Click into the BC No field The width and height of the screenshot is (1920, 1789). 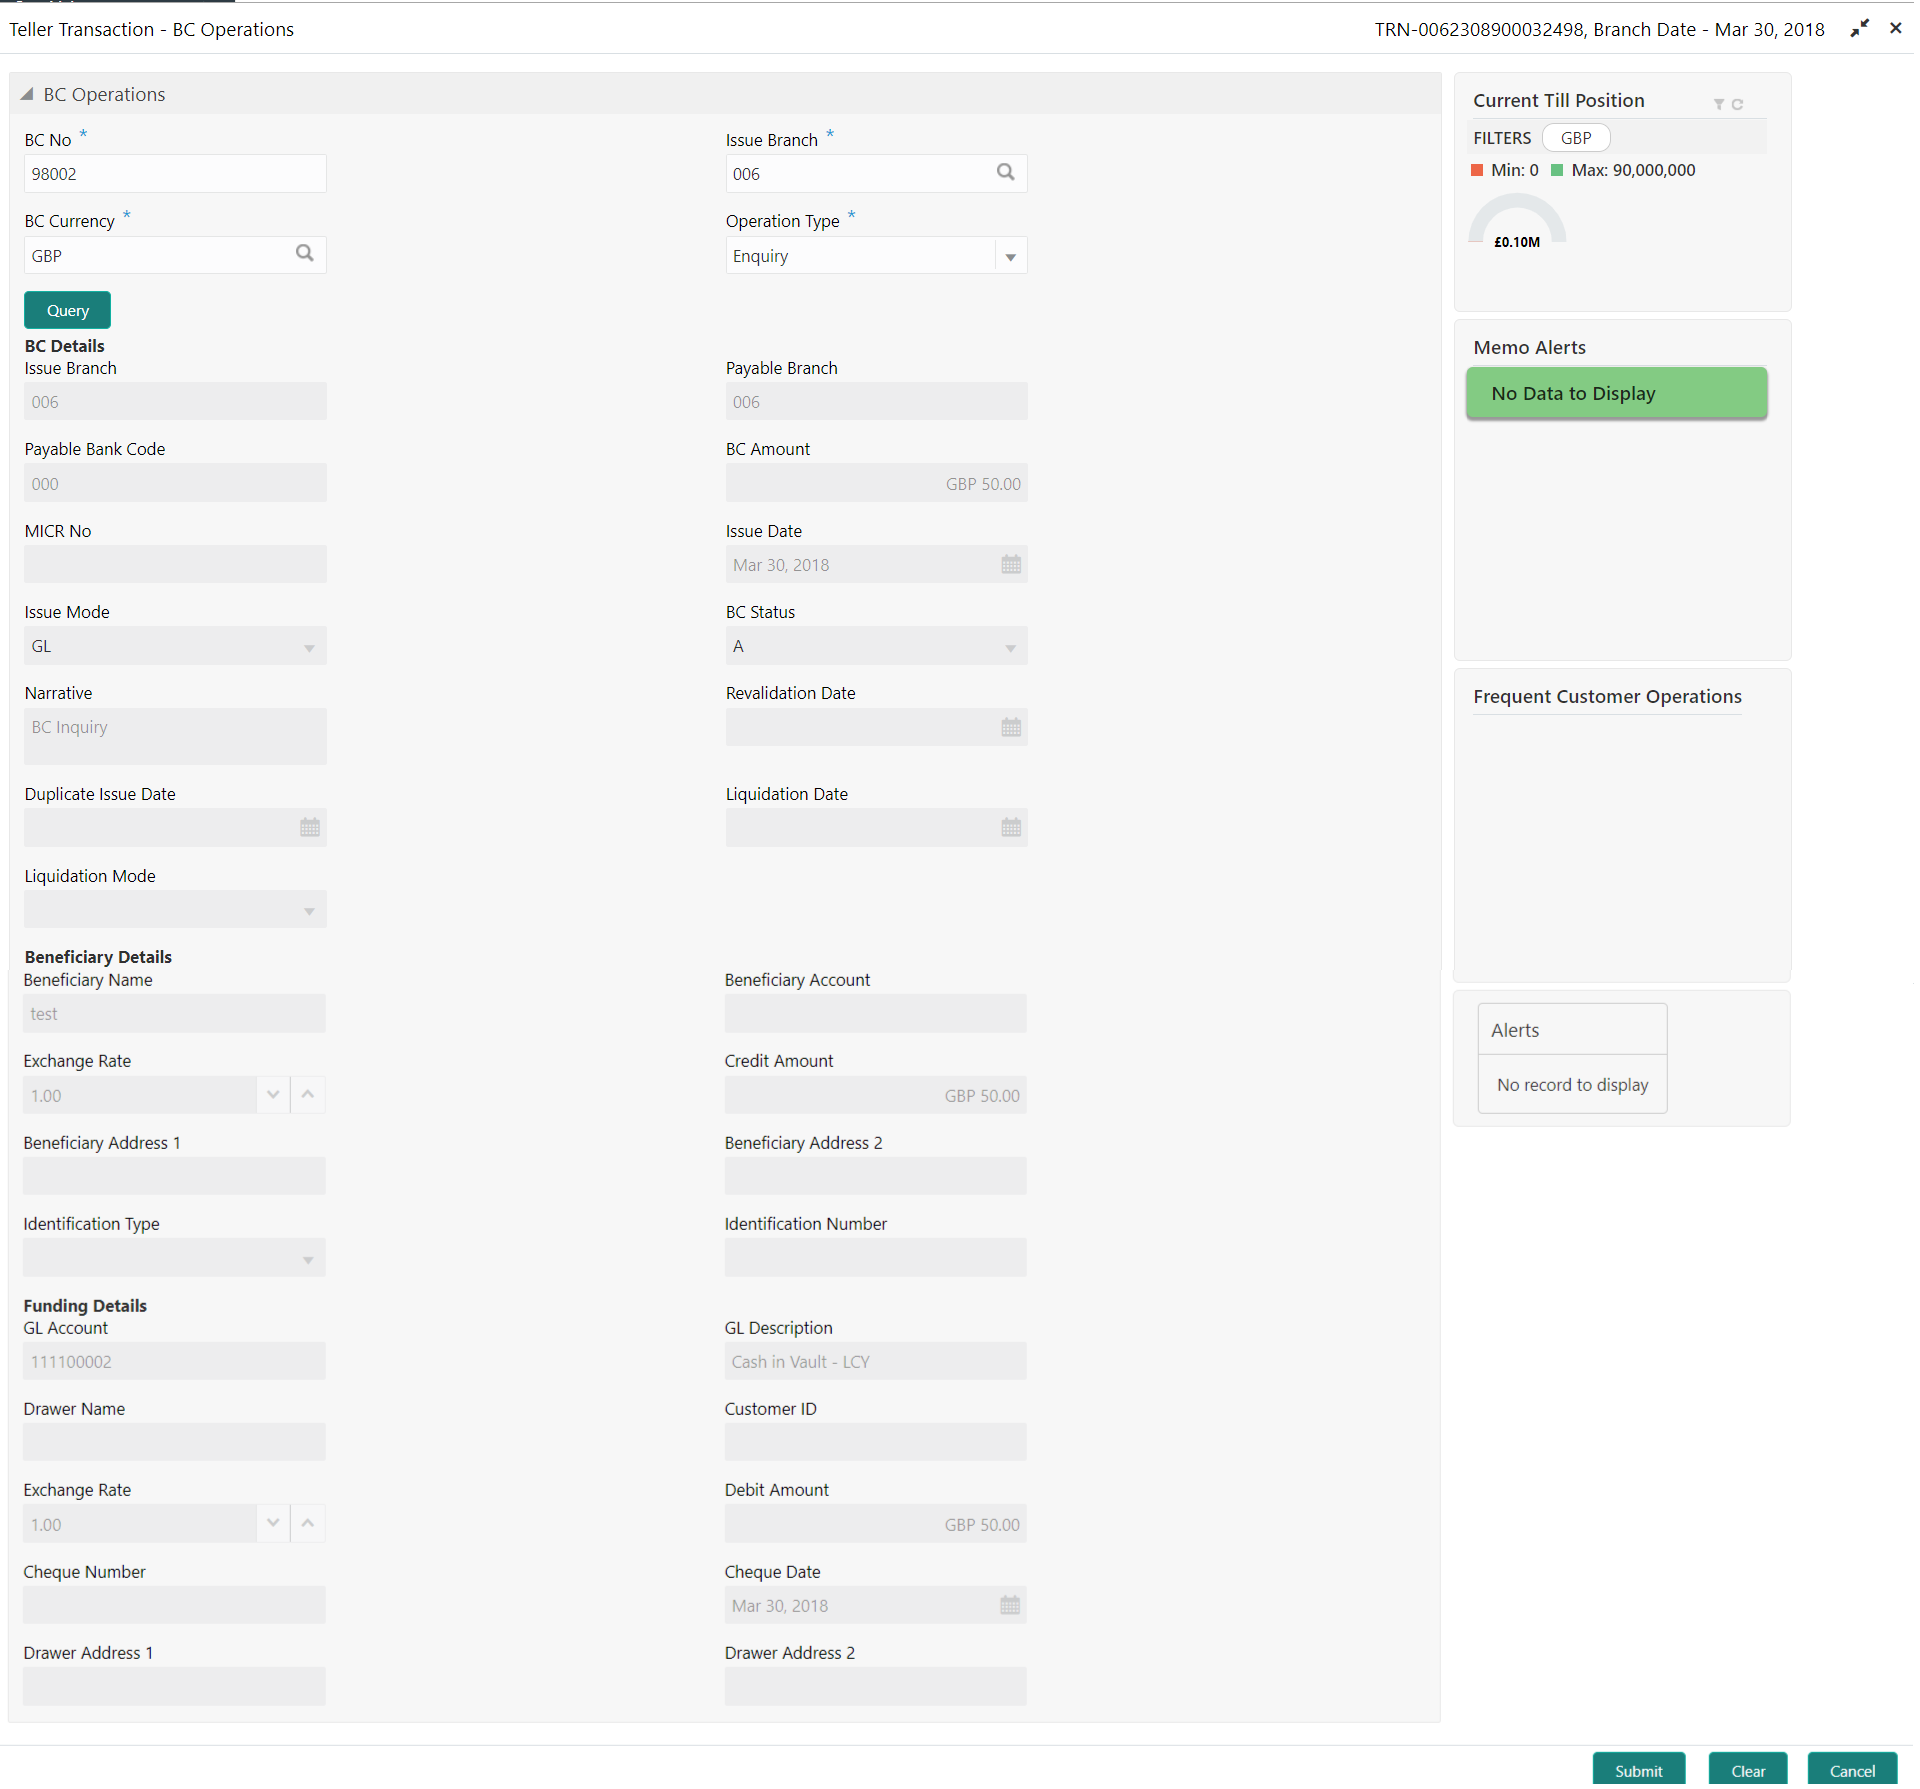pos(175,174)
